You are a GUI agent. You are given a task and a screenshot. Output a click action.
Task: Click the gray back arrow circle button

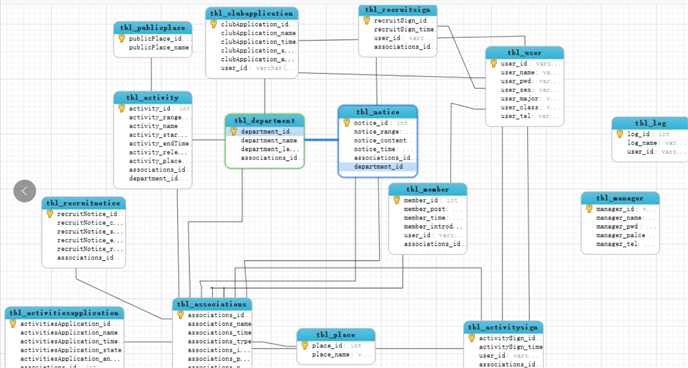(25, 191)
